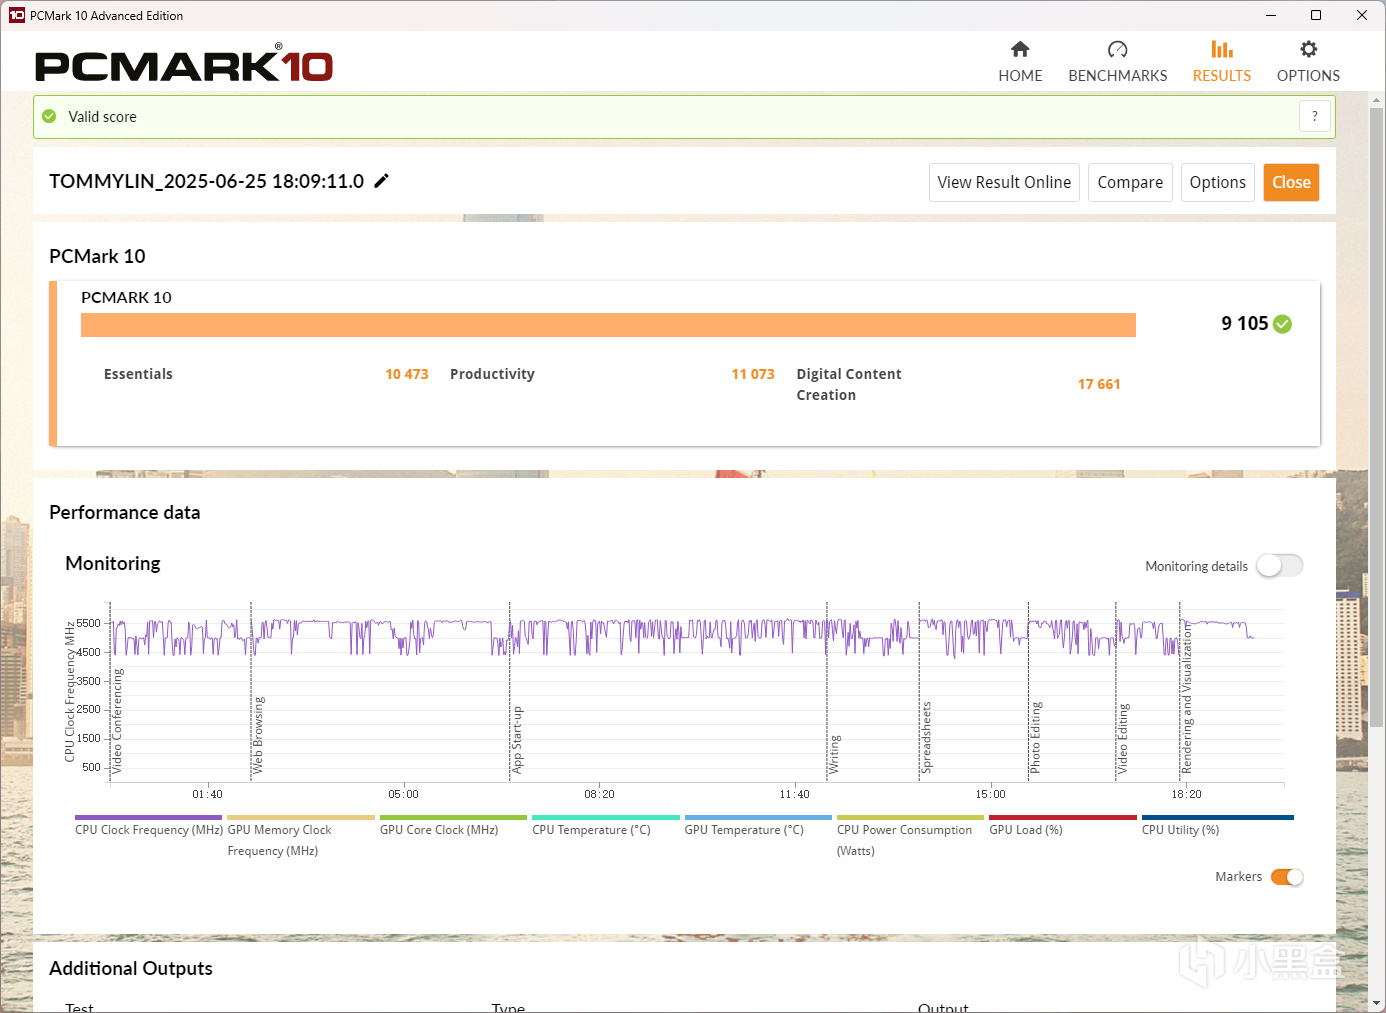Click the Productivity score 11 073
The height and width of the screenshot is (1013, 1386).
tap(753, 374)
